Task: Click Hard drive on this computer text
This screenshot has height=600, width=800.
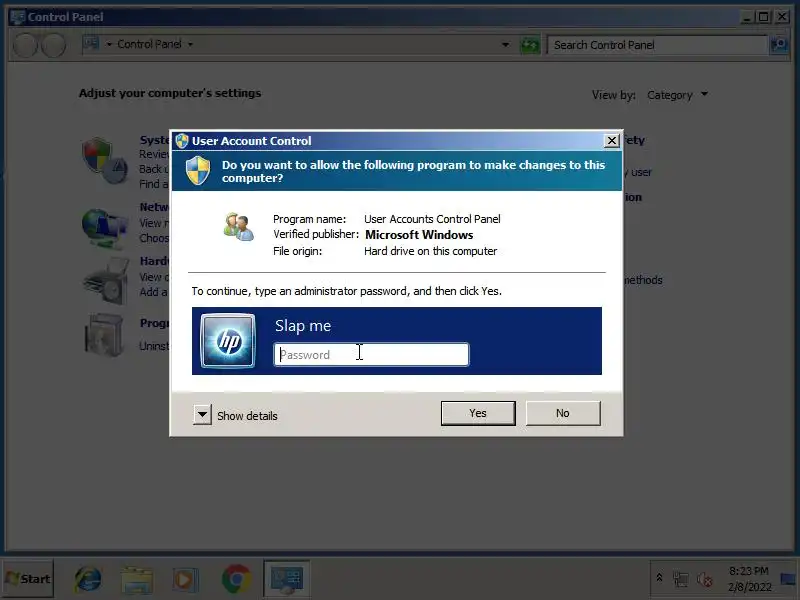Action: tap(430, 251)
